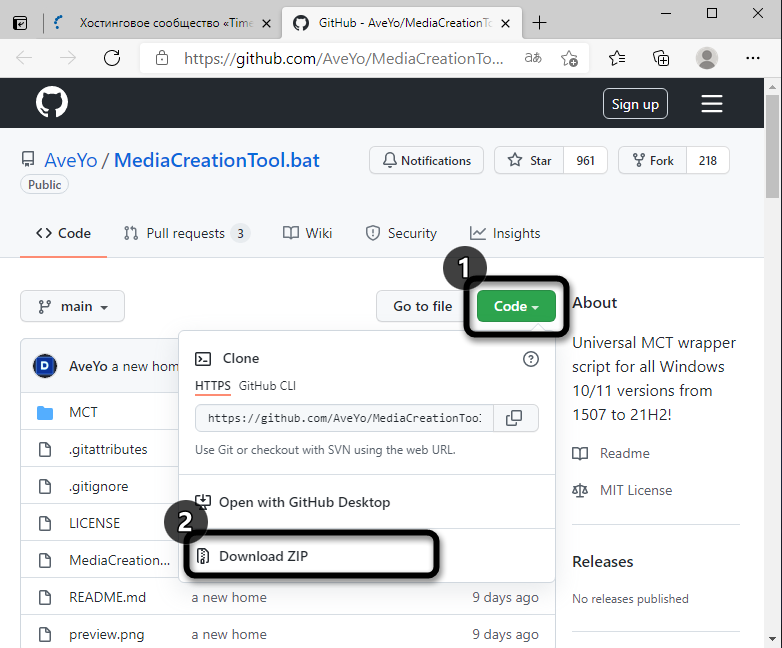Viewport: 782px width, 648px height.
Task: Switch to the Wiki tab
Action: (x=307, y=233)
